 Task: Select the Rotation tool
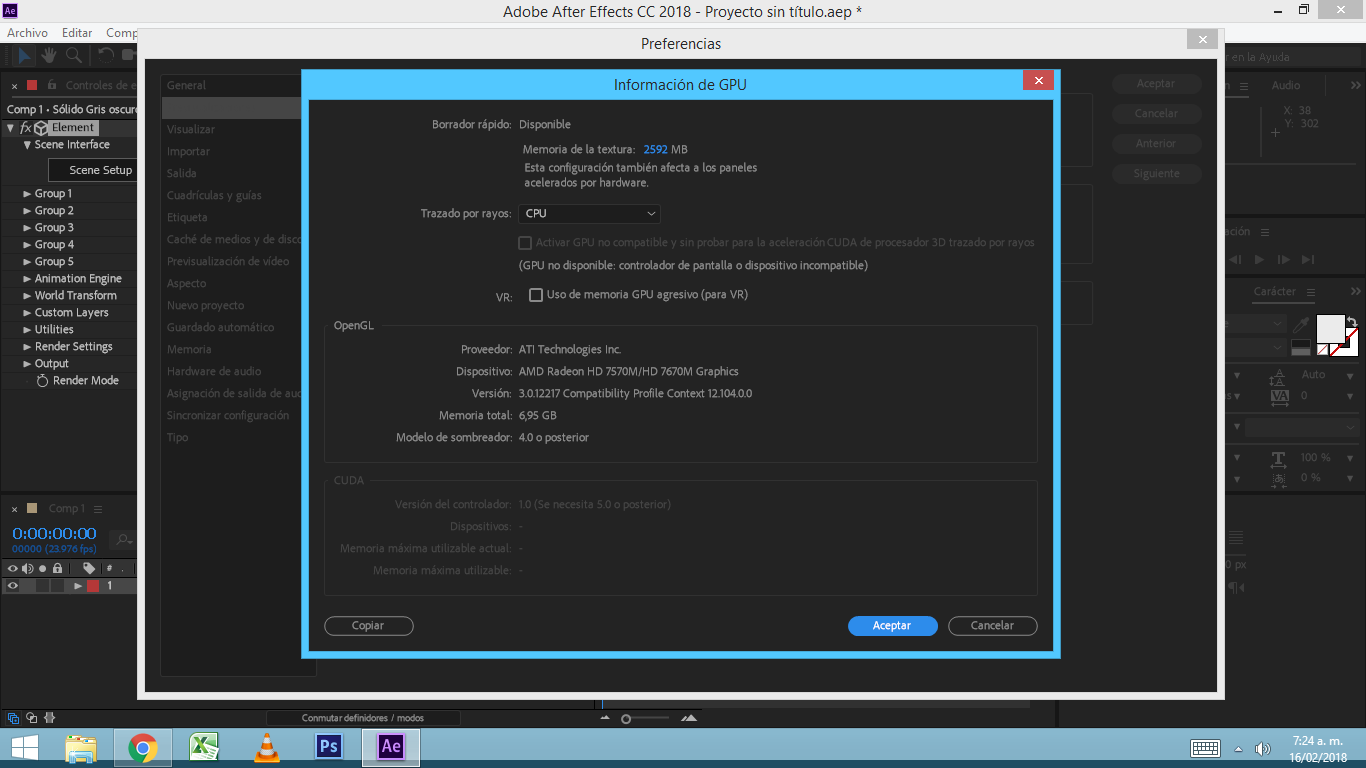point(105,56)
